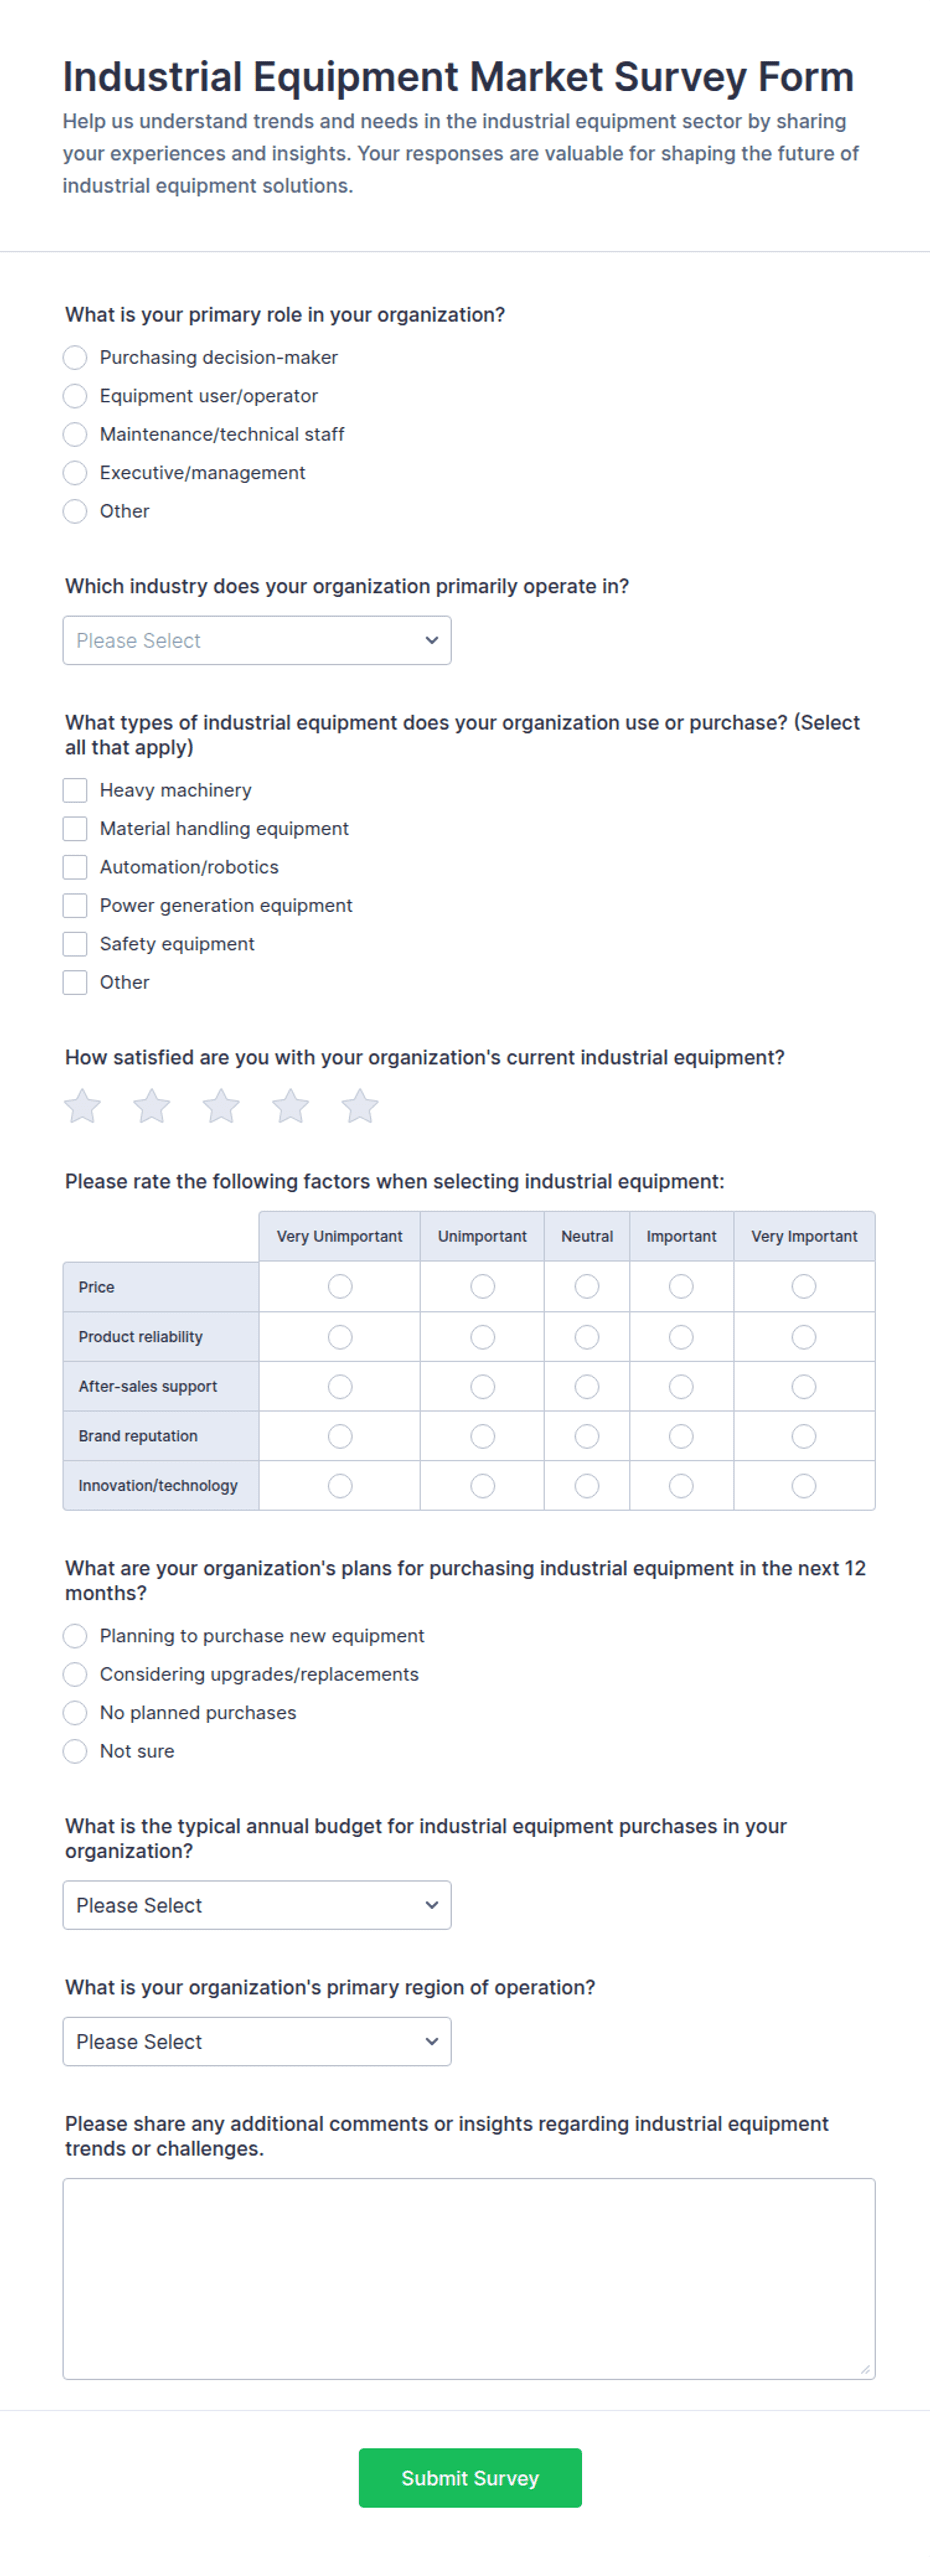The image size is (930, 2557).
Task: Set Brand reputation to Neutral
Action: [587, 1436]
